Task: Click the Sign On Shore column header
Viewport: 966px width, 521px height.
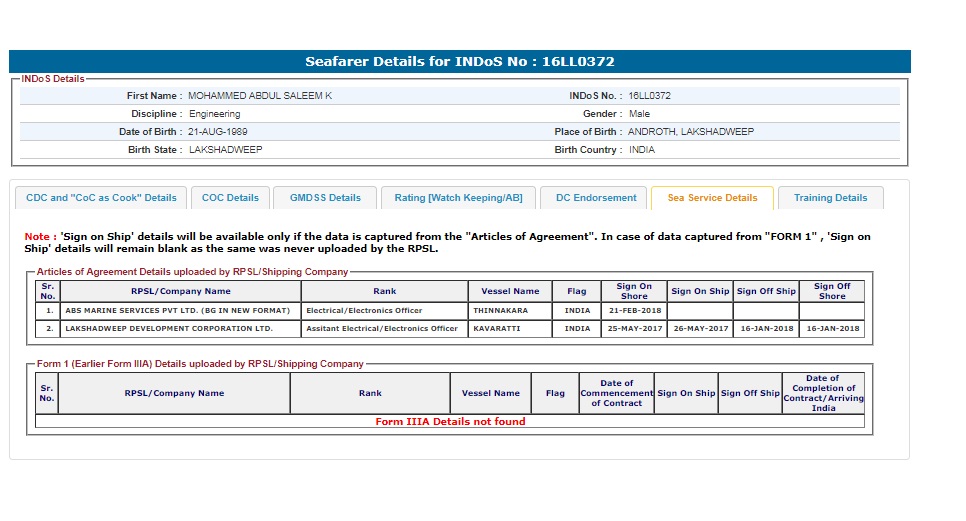Action: (x=634, y=291)
